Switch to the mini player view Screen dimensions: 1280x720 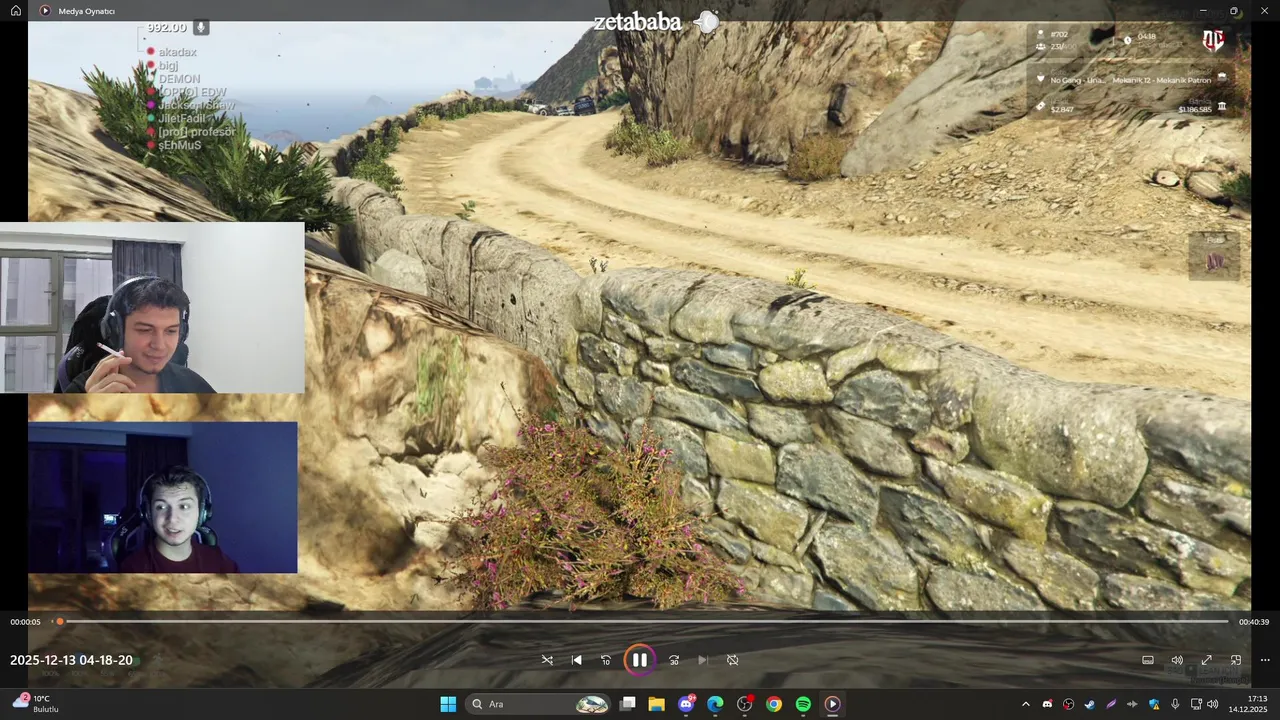(x=1236, y=660)
